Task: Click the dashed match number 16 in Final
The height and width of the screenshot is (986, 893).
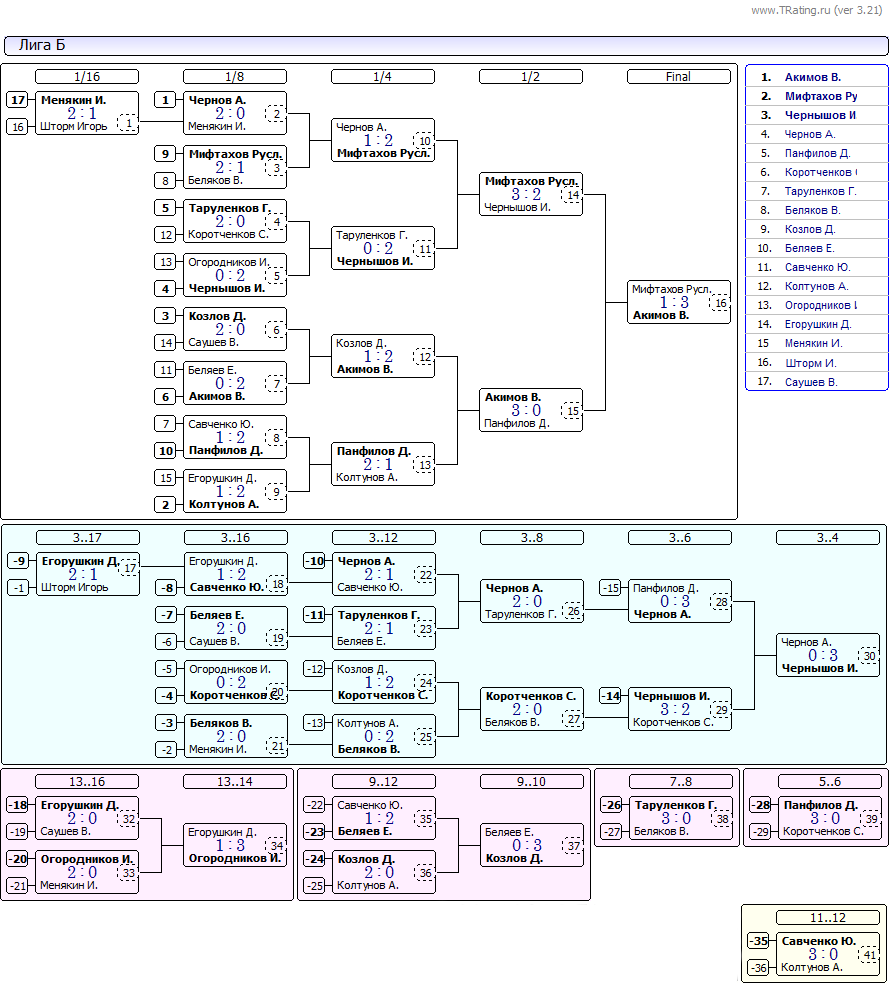Action: [721, 303]
